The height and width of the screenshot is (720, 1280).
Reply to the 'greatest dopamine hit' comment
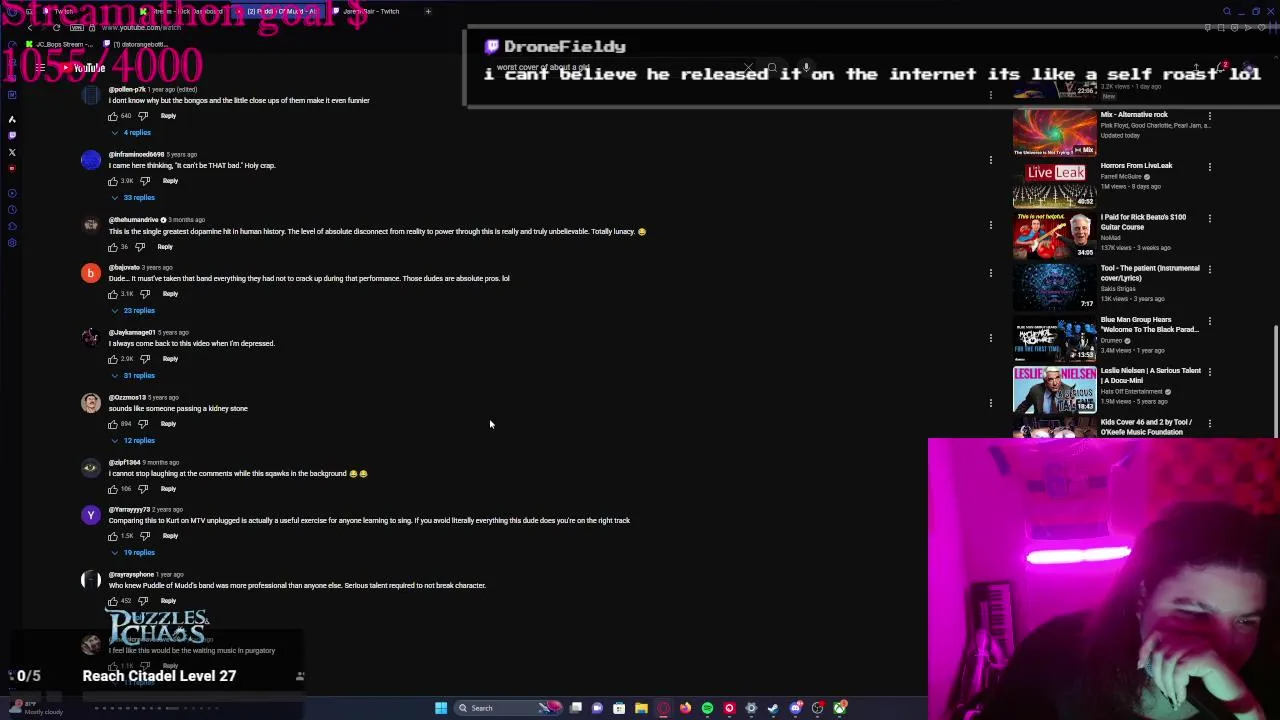click(165, 247)
